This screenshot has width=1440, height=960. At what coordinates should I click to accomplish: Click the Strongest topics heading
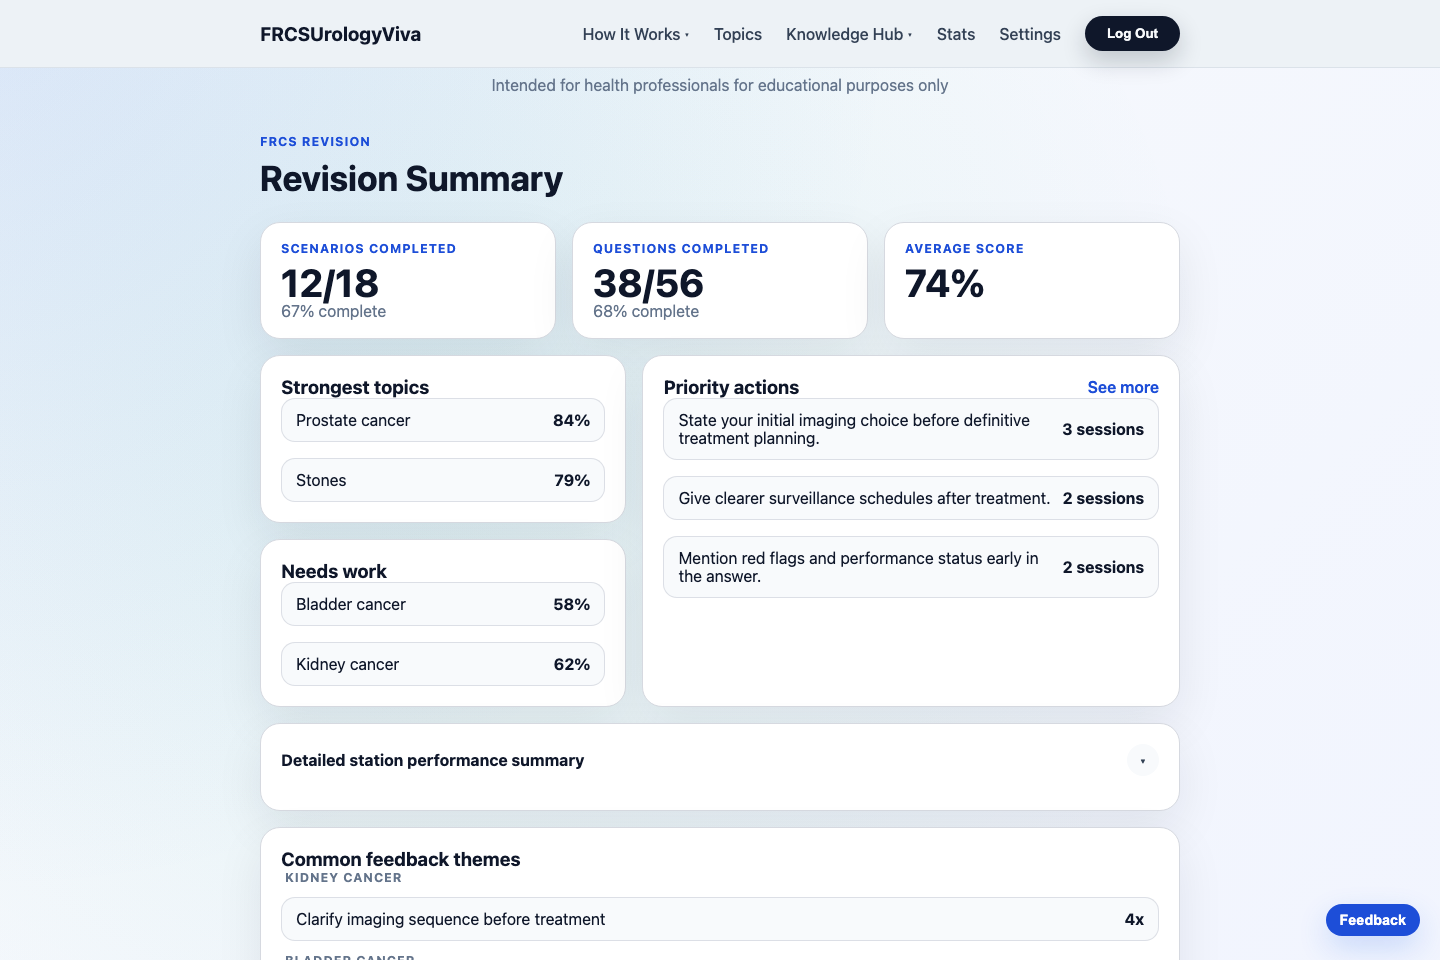click(355, 387)
